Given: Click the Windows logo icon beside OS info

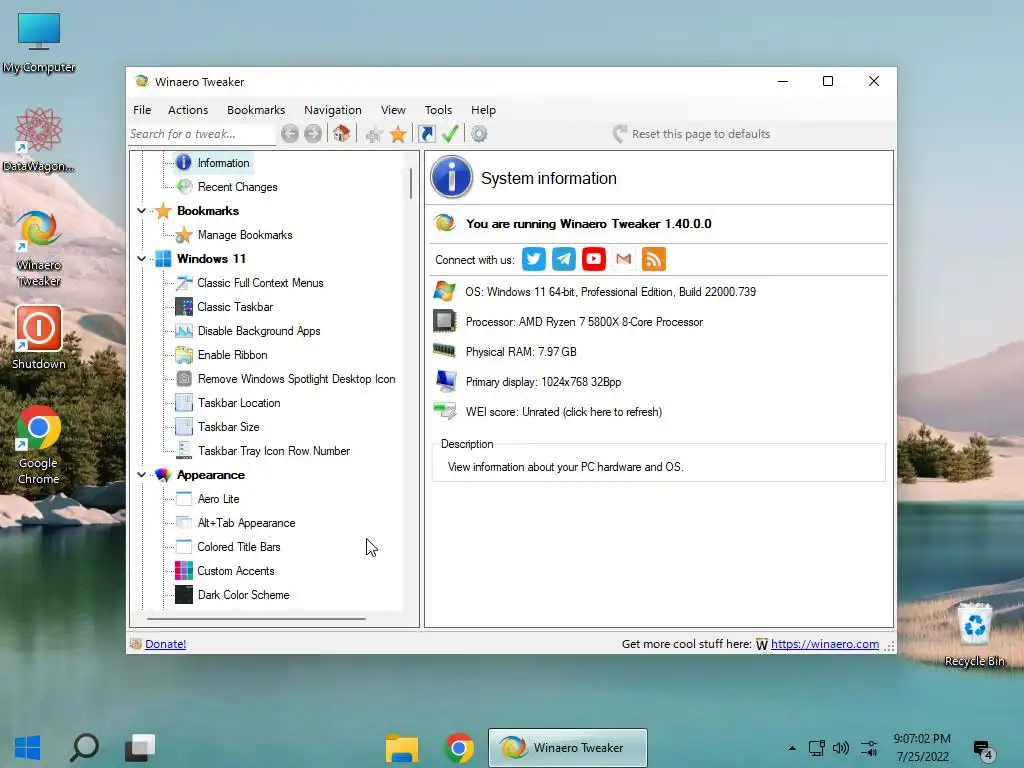Looking at the screenshot, I should (x=444, y=291).
